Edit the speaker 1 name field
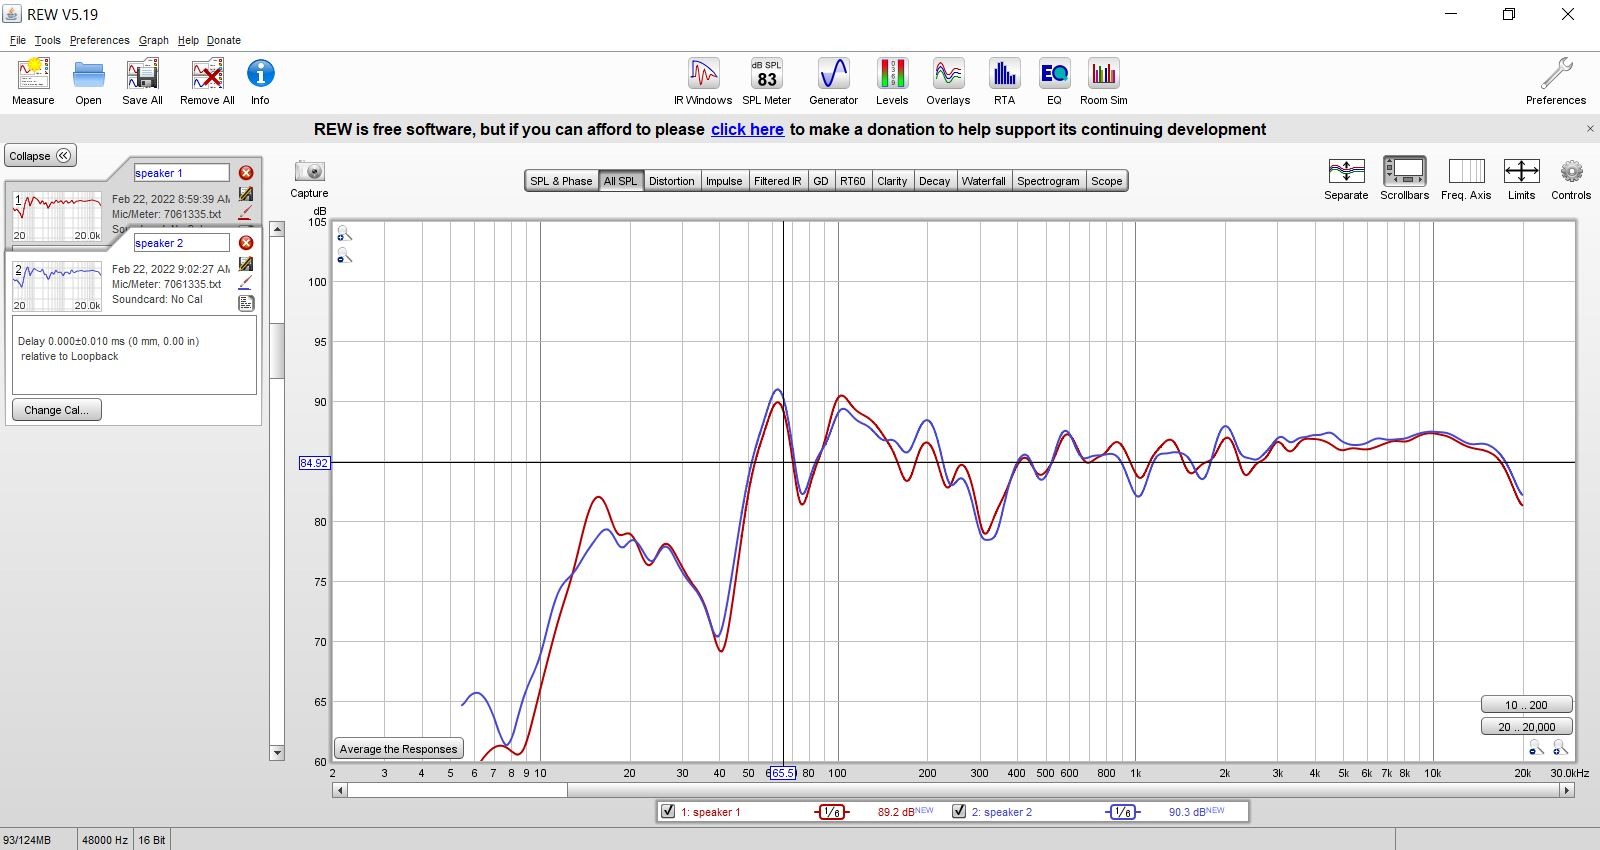This screenshot has height=850, width=1600. tap(181, 173)
